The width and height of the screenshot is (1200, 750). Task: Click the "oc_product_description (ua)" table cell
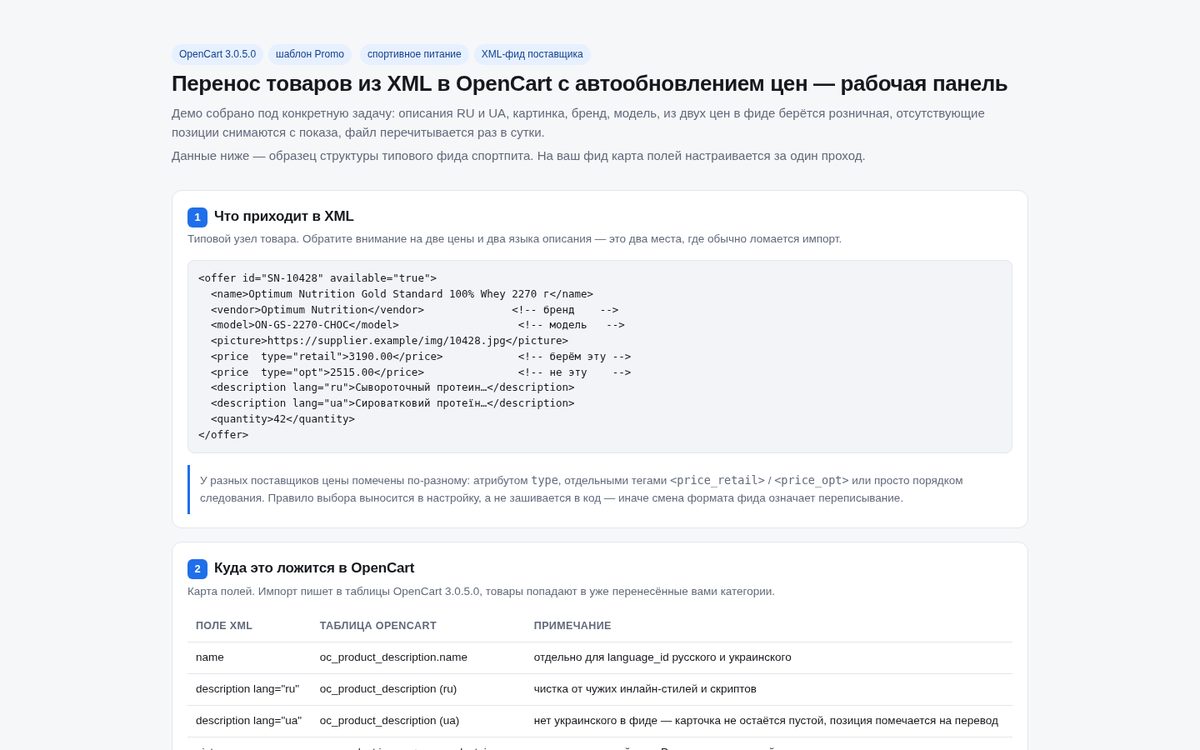(x=389, y=720)
